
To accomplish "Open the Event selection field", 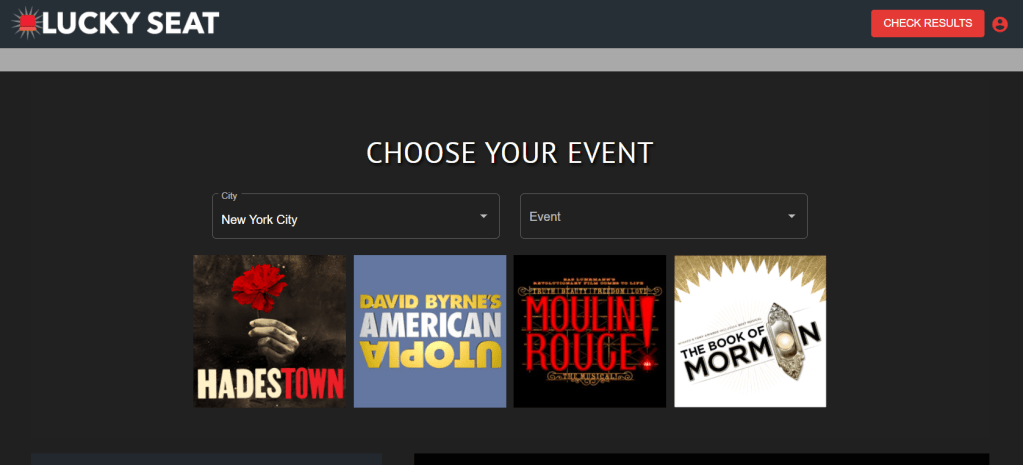I will (664, 216).
